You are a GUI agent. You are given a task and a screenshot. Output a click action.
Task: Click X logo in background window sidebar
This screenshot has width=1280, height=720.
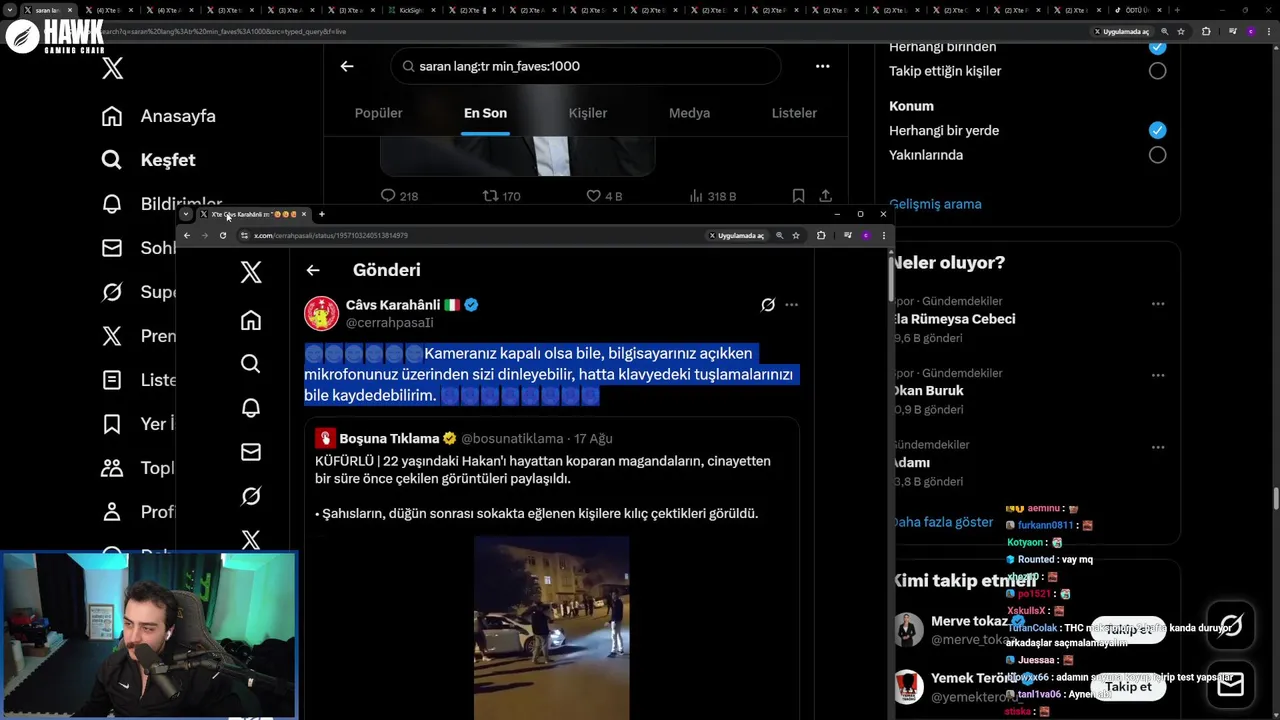point(112,68)
